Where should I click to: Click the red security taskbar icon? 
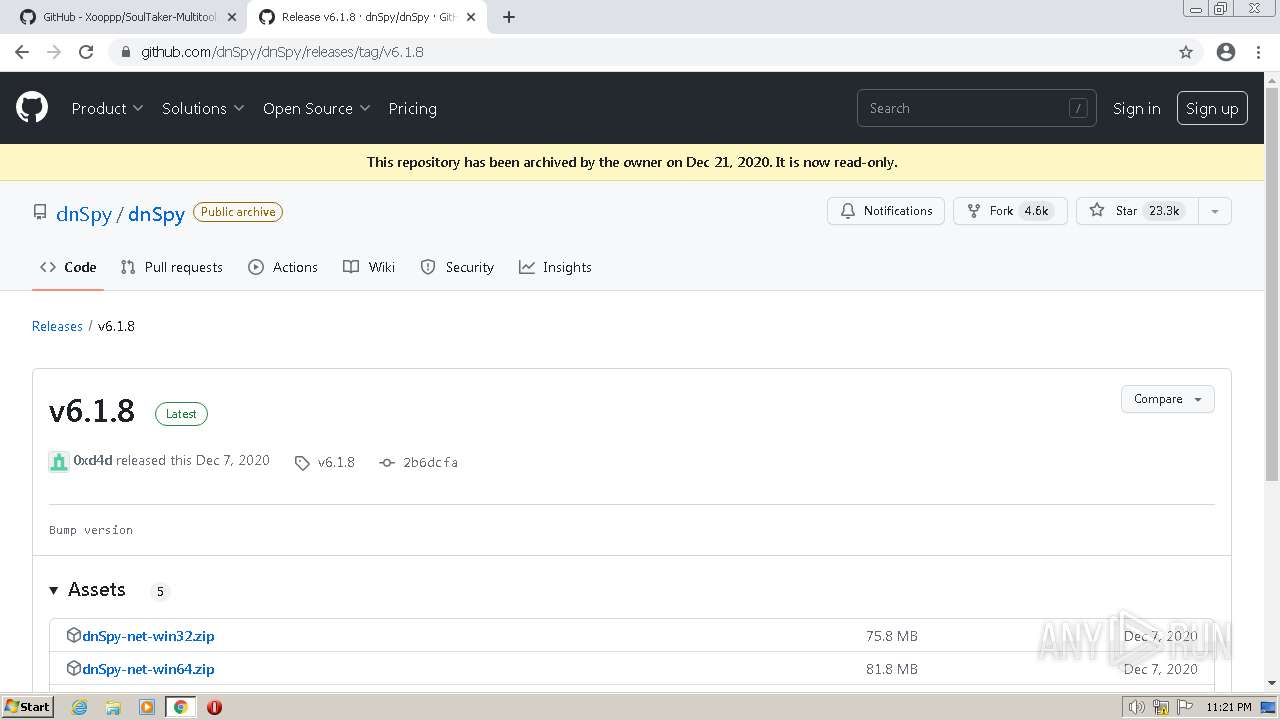click(214, 707)
